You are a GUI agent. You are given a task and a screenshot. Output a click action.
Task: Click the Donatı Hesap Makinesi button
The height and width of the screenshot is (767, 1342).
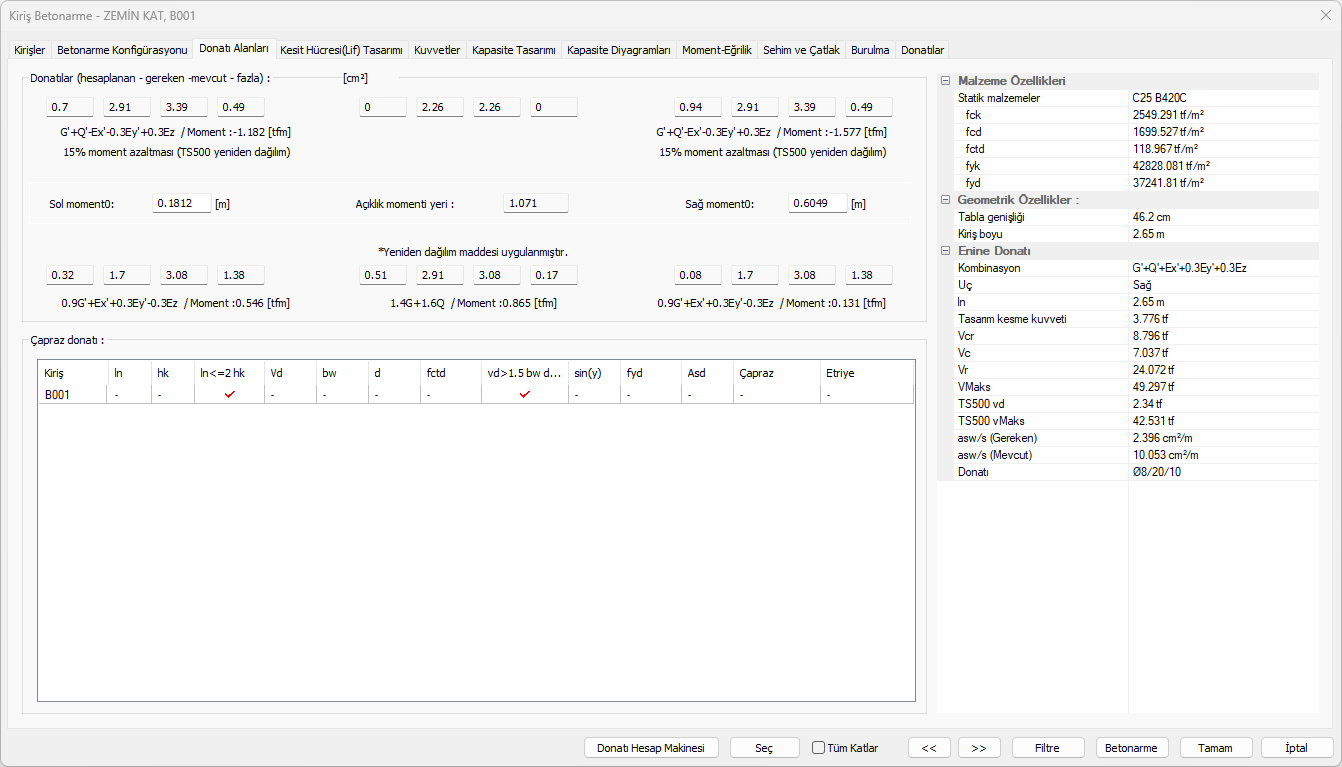(651, 748)
